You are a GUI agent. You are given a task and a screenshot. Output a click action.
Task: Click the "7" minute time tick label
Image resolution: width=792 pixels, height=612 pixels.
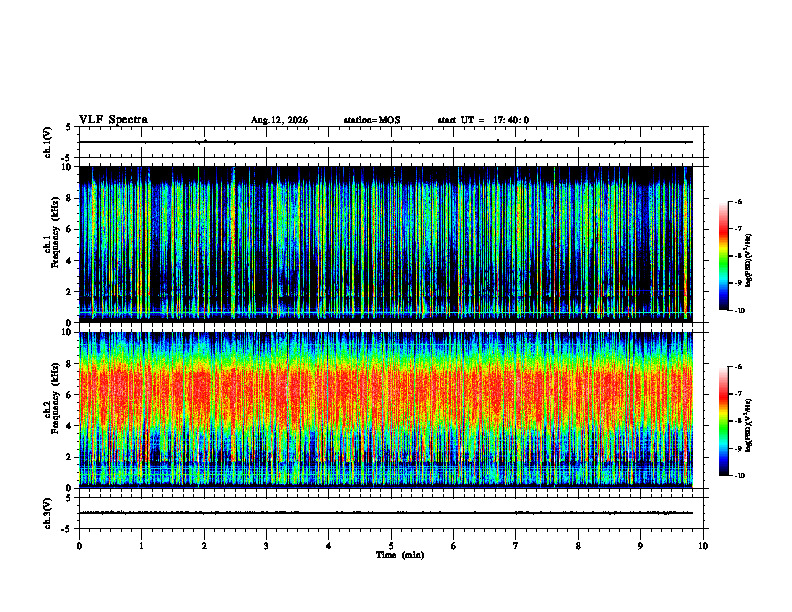(516, 546)
